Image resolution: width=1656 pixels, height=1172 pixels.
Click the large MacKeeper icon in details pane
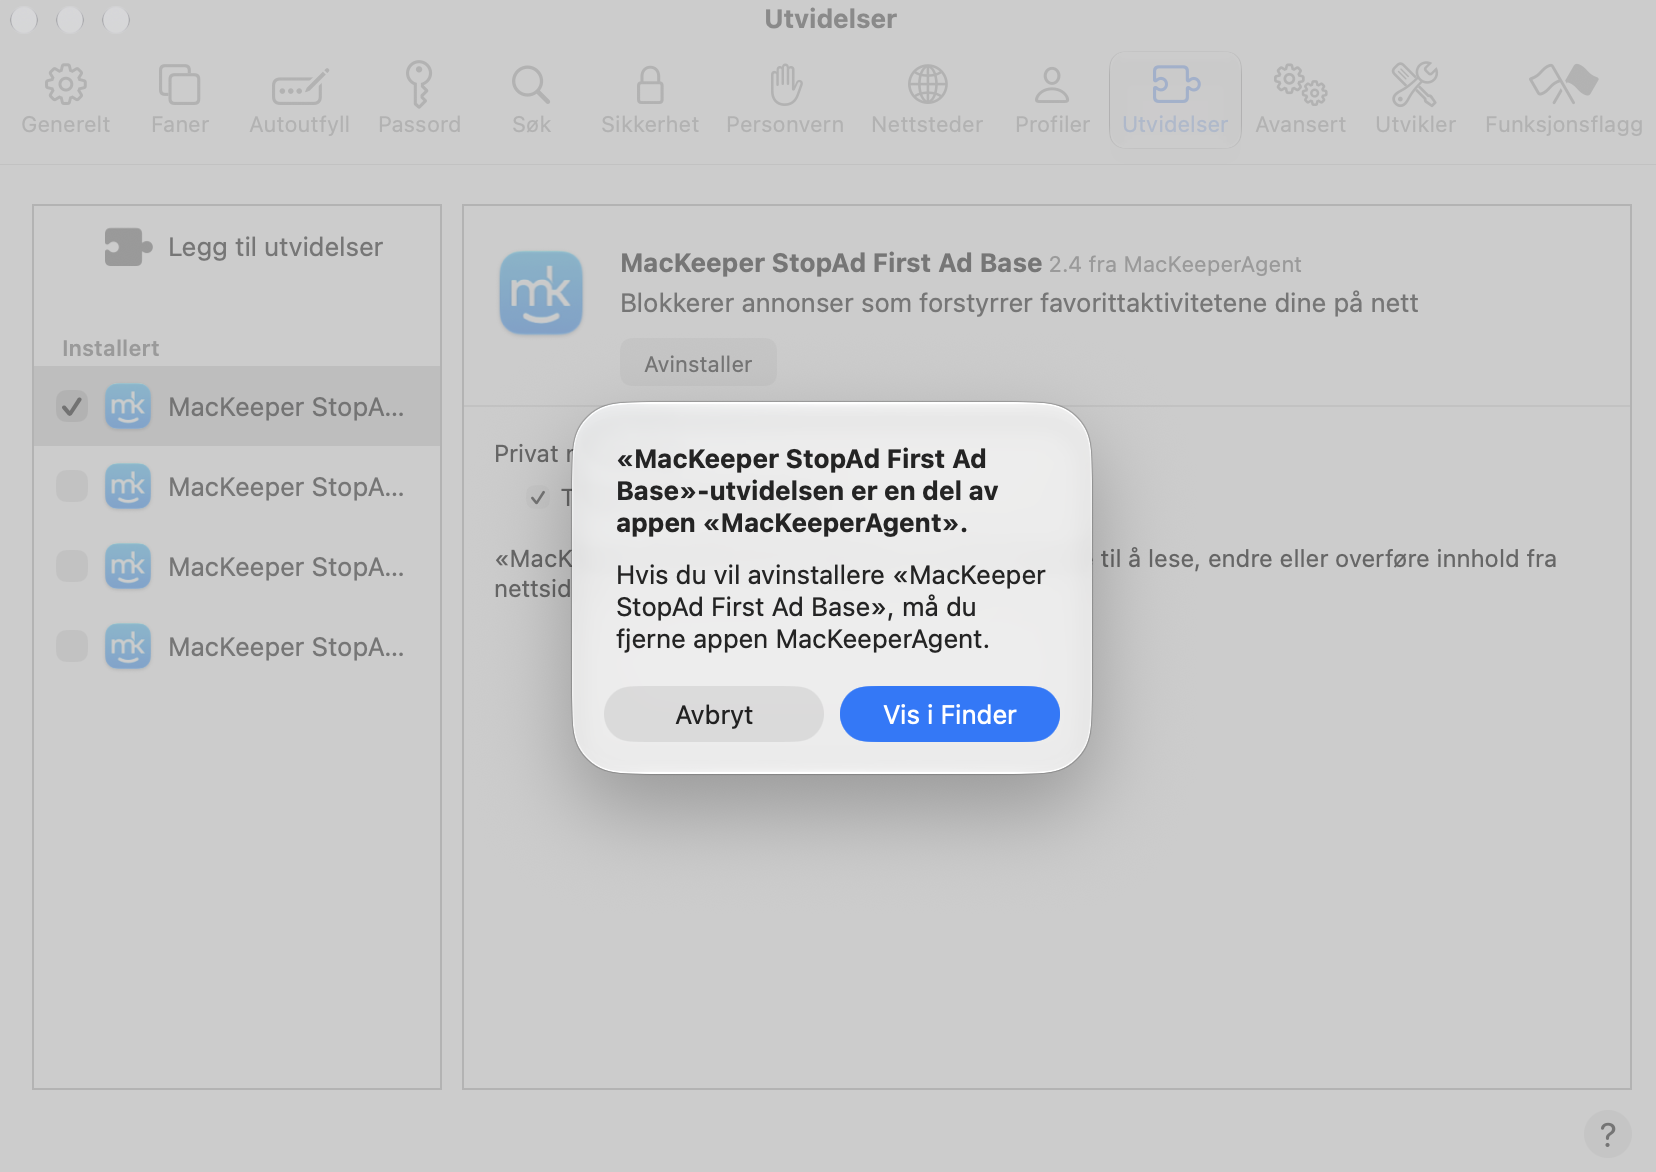[x=541, y=293]
